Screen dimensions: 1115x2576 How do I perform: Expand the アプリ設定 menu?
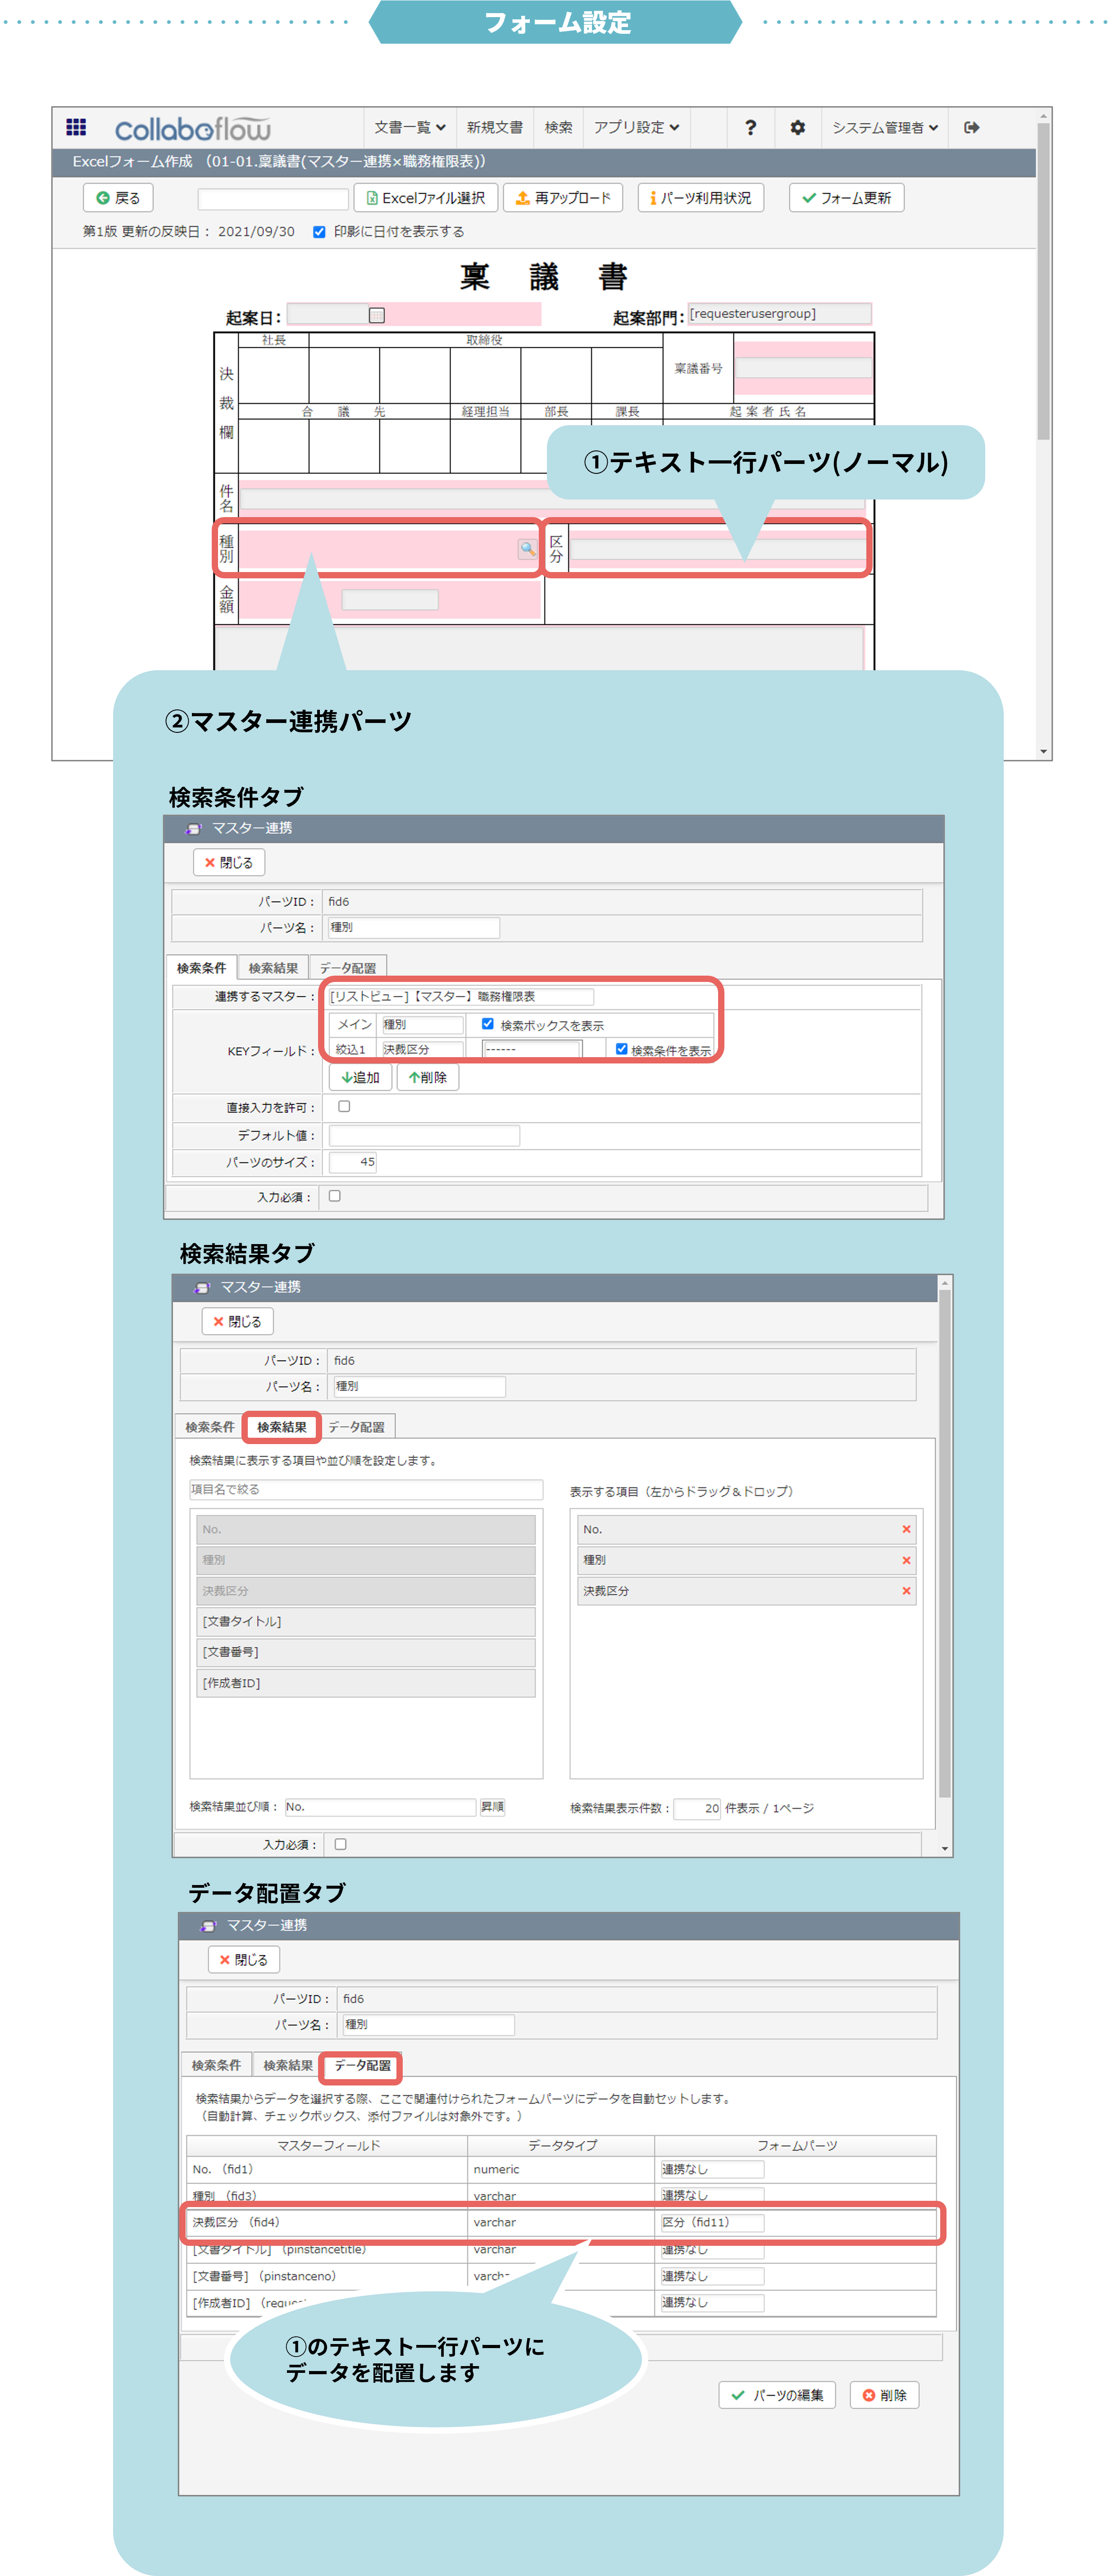636,127
